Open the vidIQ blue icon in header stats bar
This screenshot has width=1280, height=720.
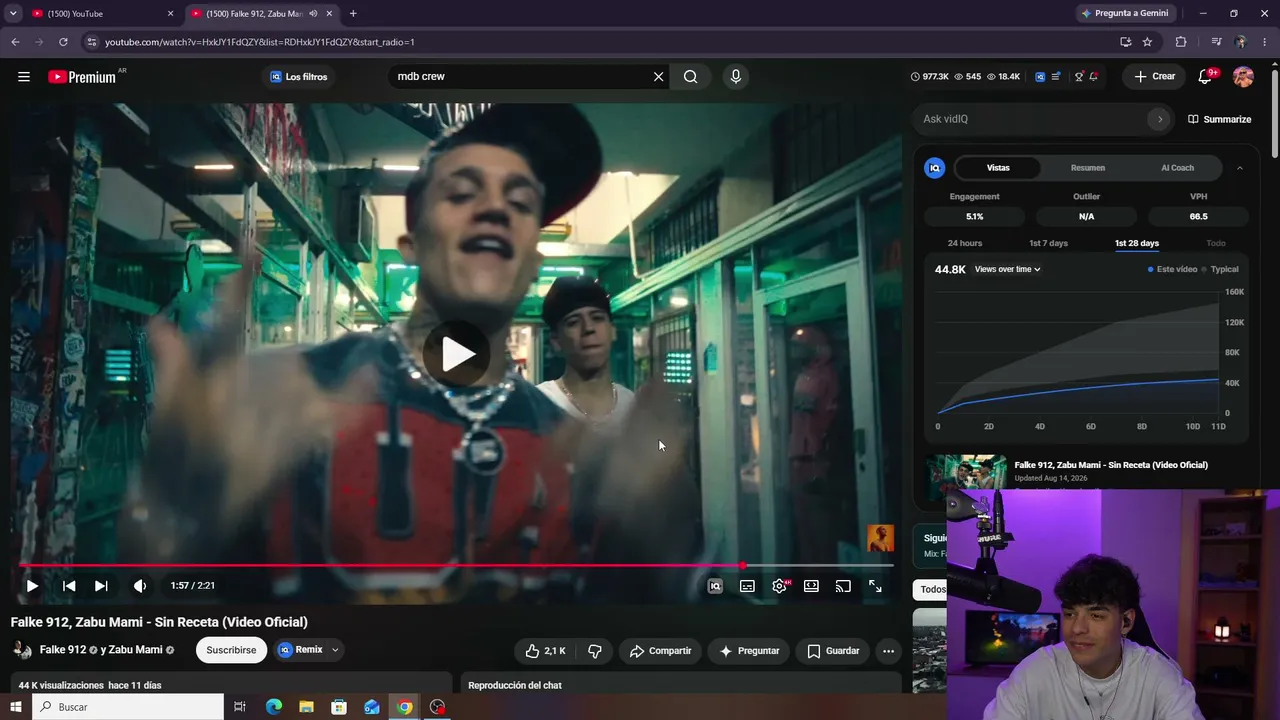pos(1040,76)
